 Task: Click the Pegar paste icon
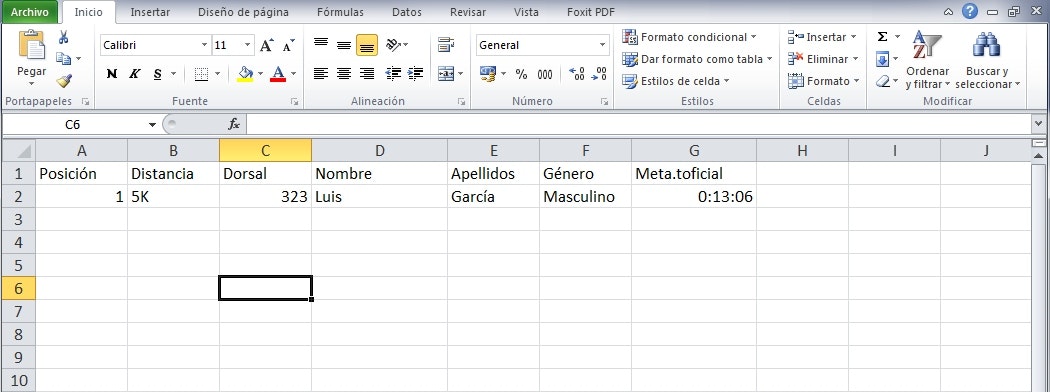tap(31, 46)
